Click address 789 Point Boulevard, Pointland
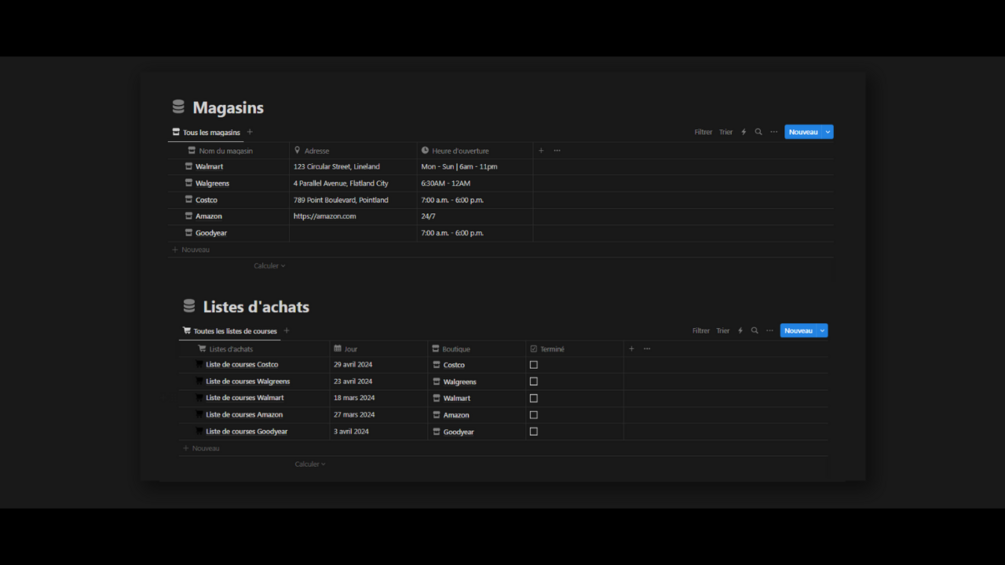1005x565 pixels. pyautogui.click(x=341, y=200)
